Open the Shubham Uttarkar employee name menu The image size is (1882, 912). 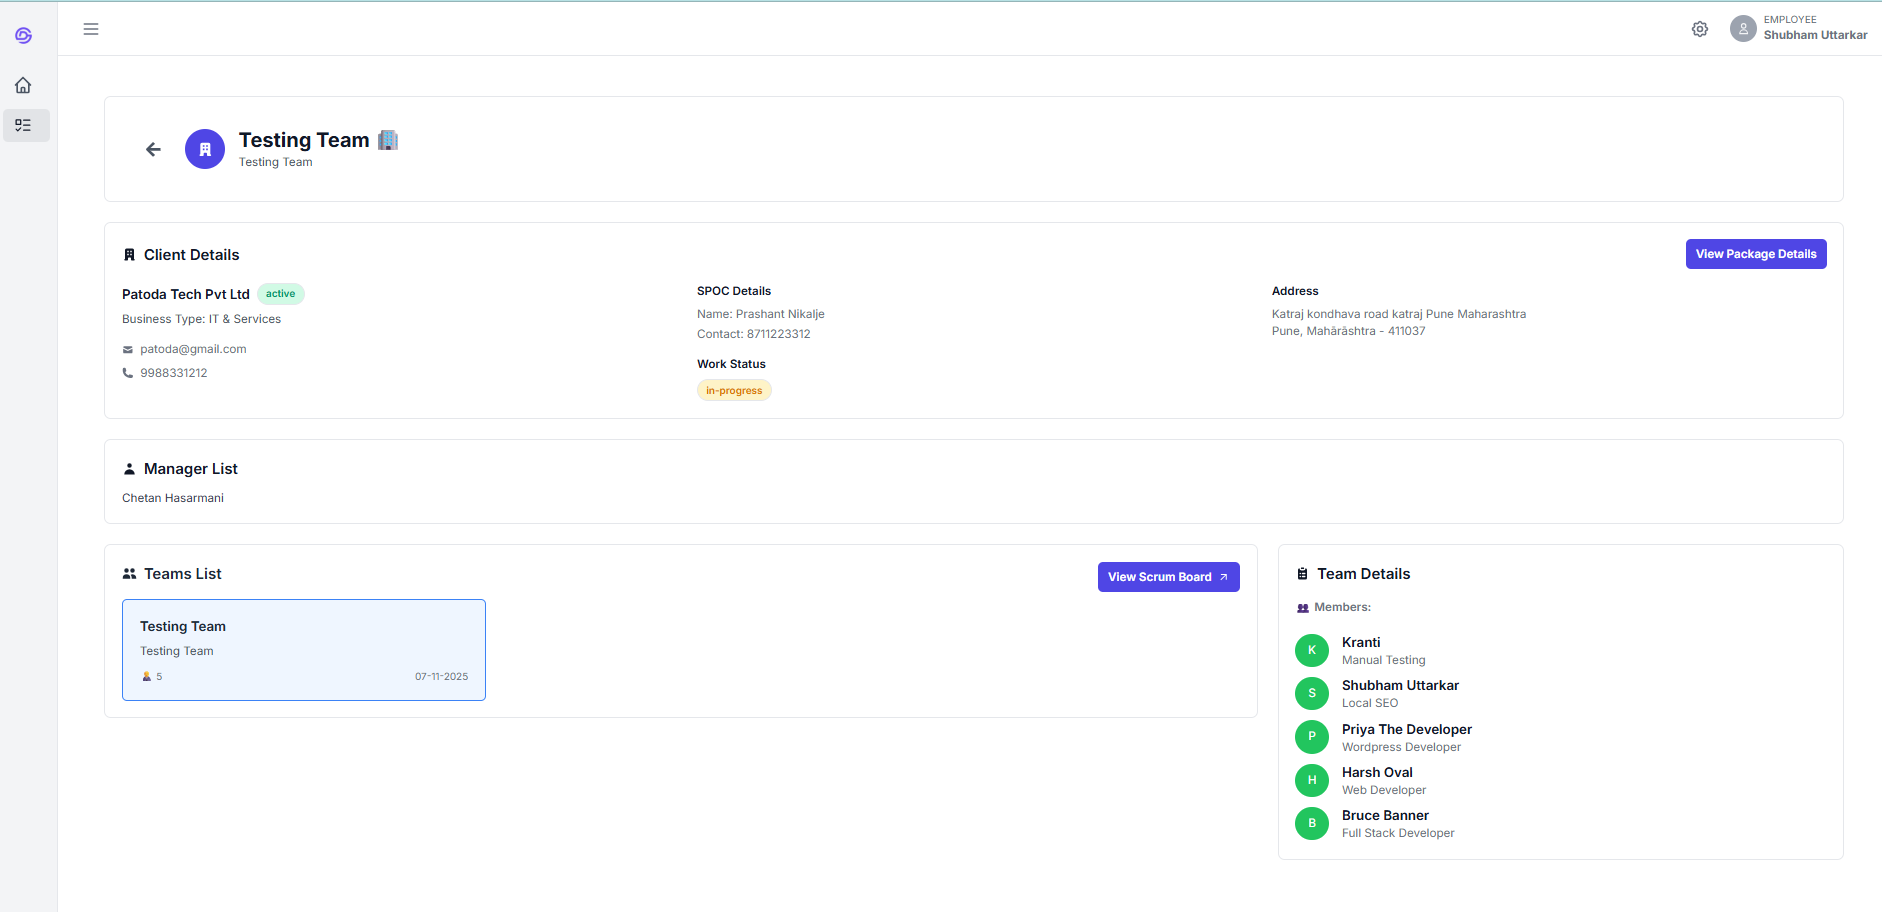[1815, 35]
